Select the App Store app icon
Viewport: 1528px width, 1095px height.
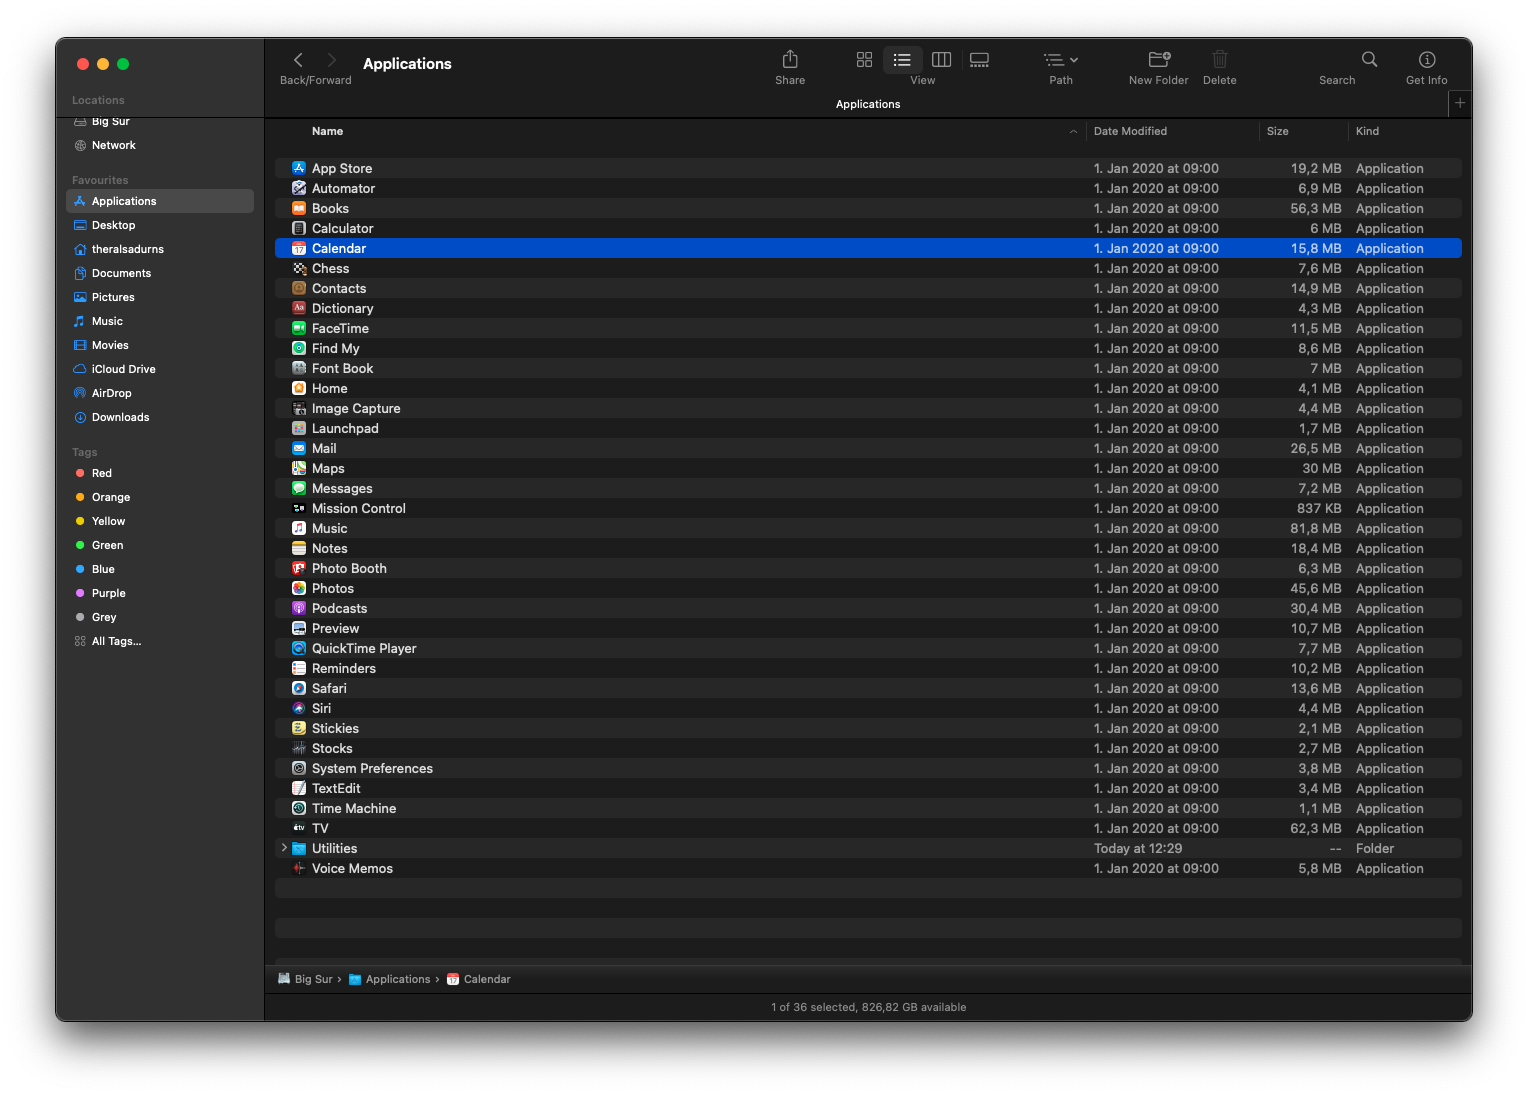[x=299, y=168]
